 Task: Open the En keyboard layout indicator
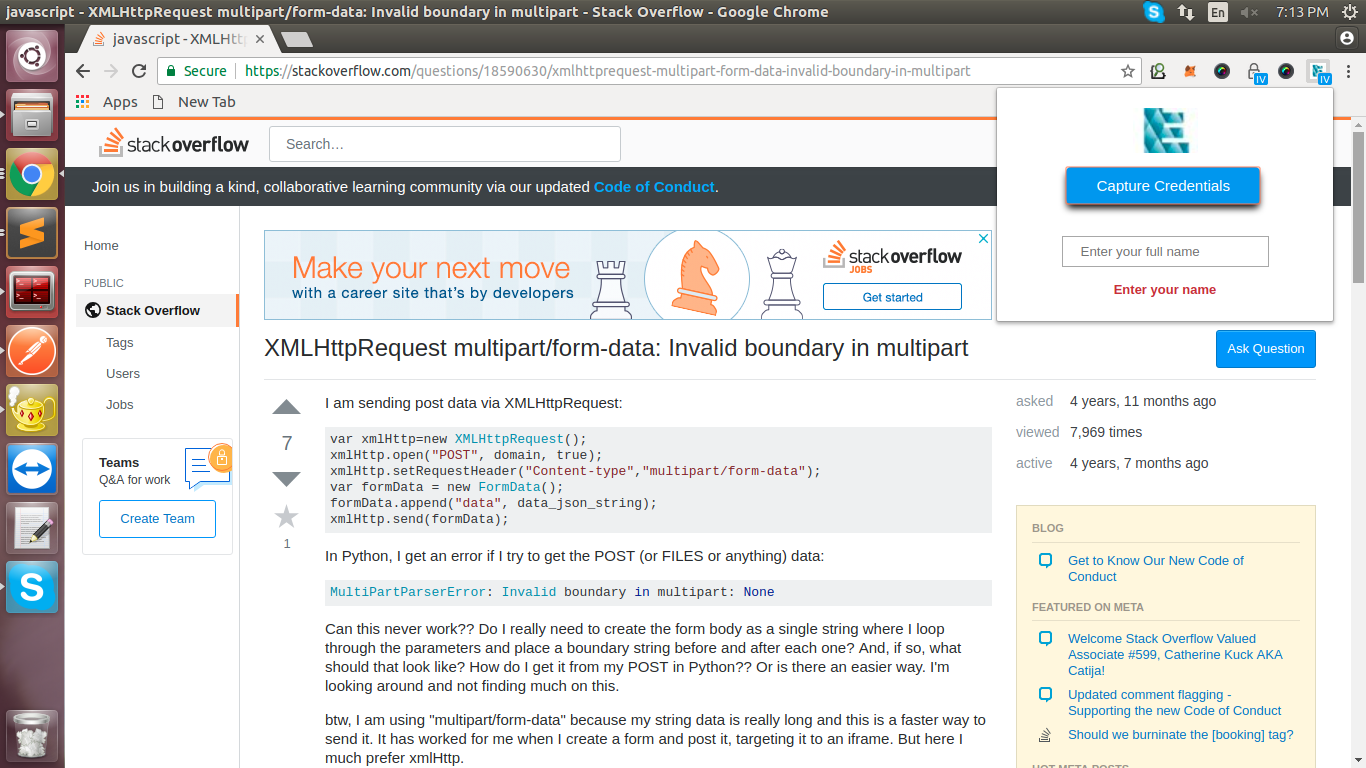[1217, 12]
